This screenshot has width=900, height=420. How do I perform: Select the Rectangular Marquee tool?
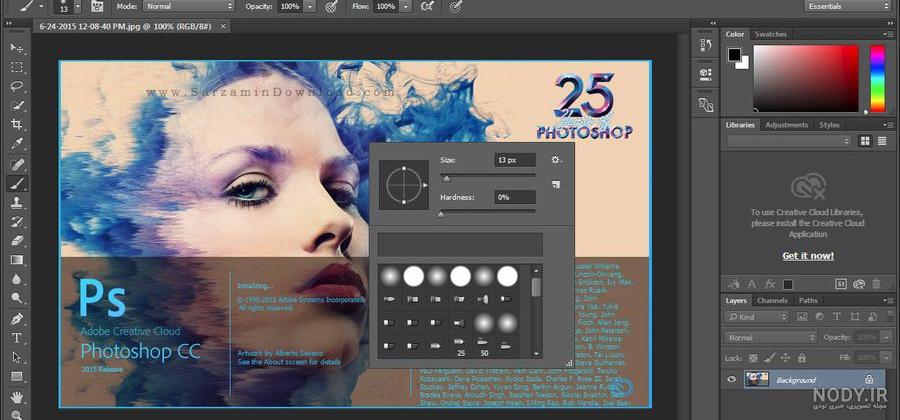click(17, 67)
